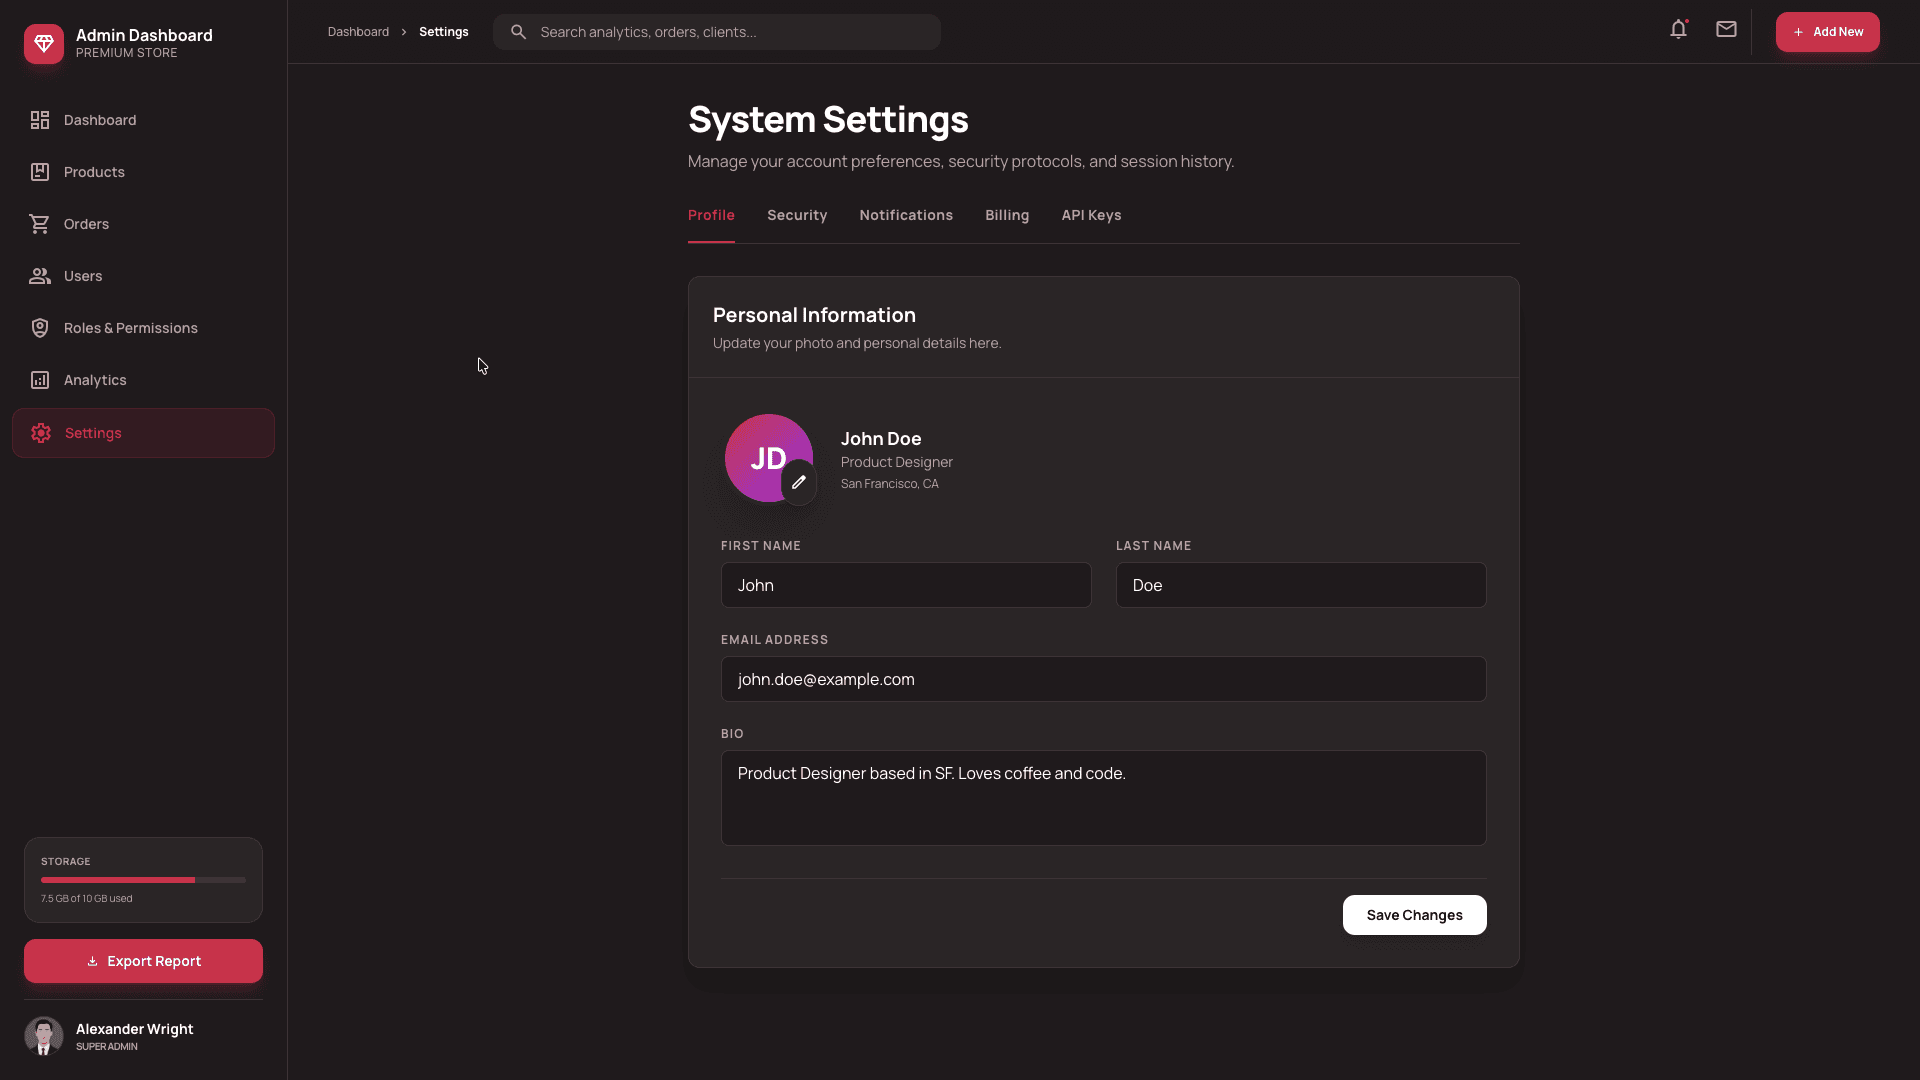Open Roles & Permissions via shield icon

pyautogui.click(x=39, y=328)
